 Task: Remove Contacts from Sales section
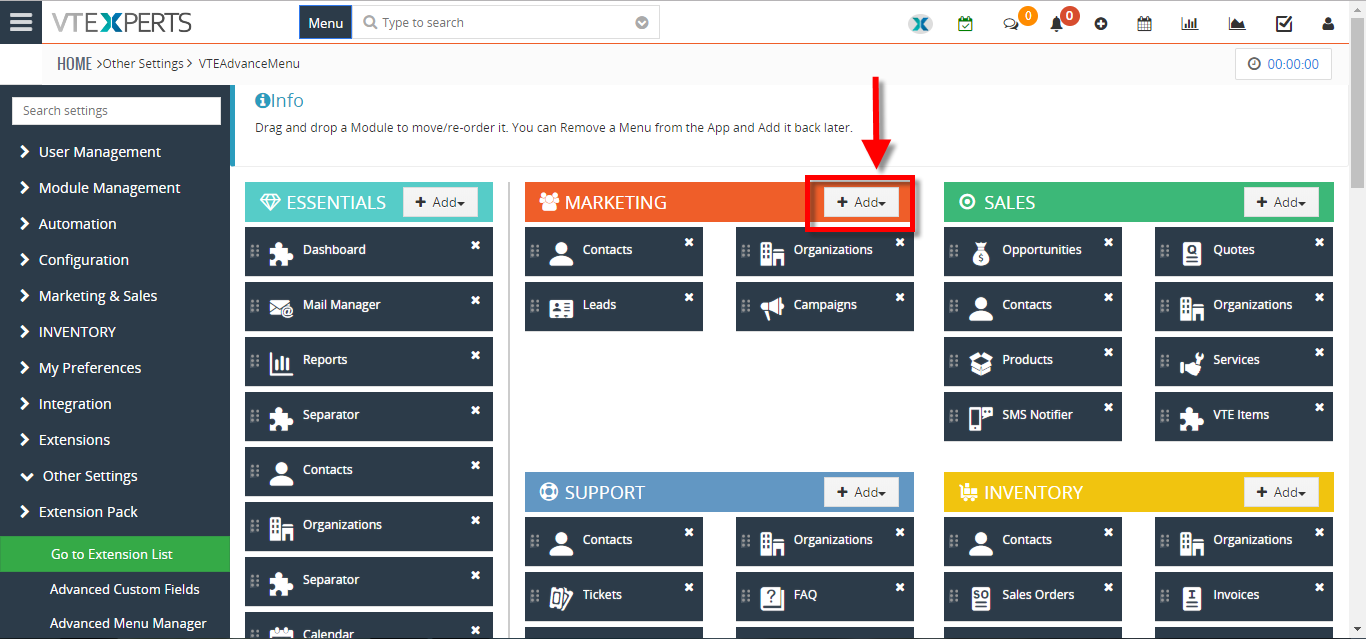click(x=1109, y=297)
